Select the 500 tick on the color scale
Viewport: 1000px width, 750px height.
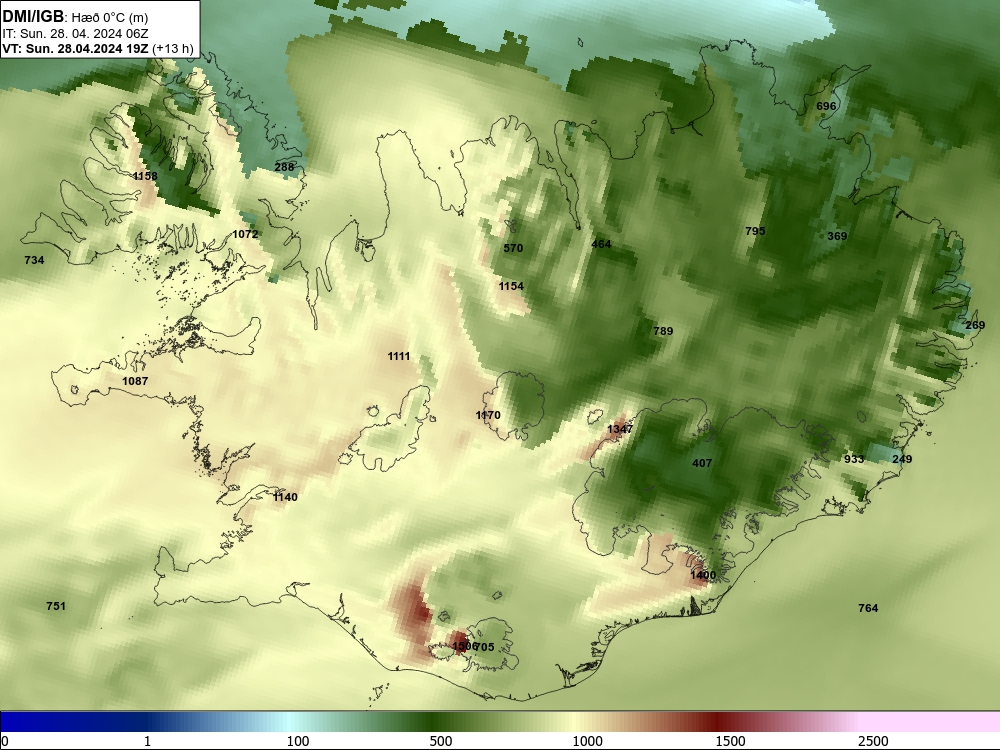point(441,741)
